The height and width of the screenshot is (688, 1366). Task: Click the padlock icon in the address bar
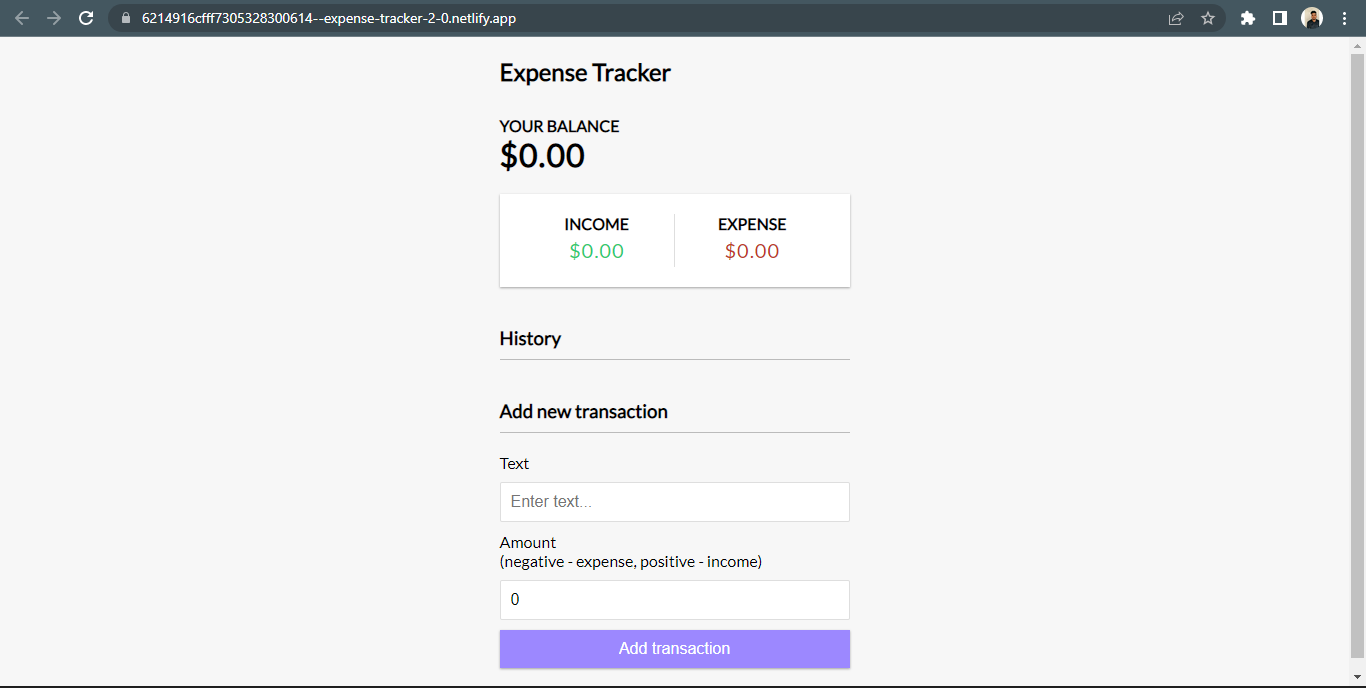126,18
